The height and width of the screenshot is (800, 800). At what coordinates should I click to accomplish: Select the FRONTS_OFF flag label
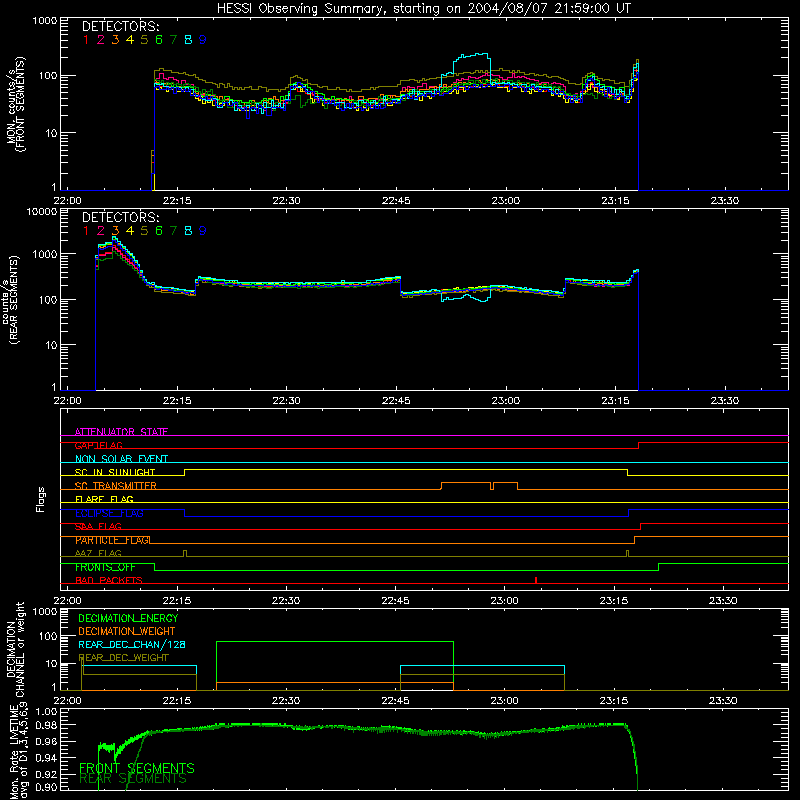(x=105, y=567)
